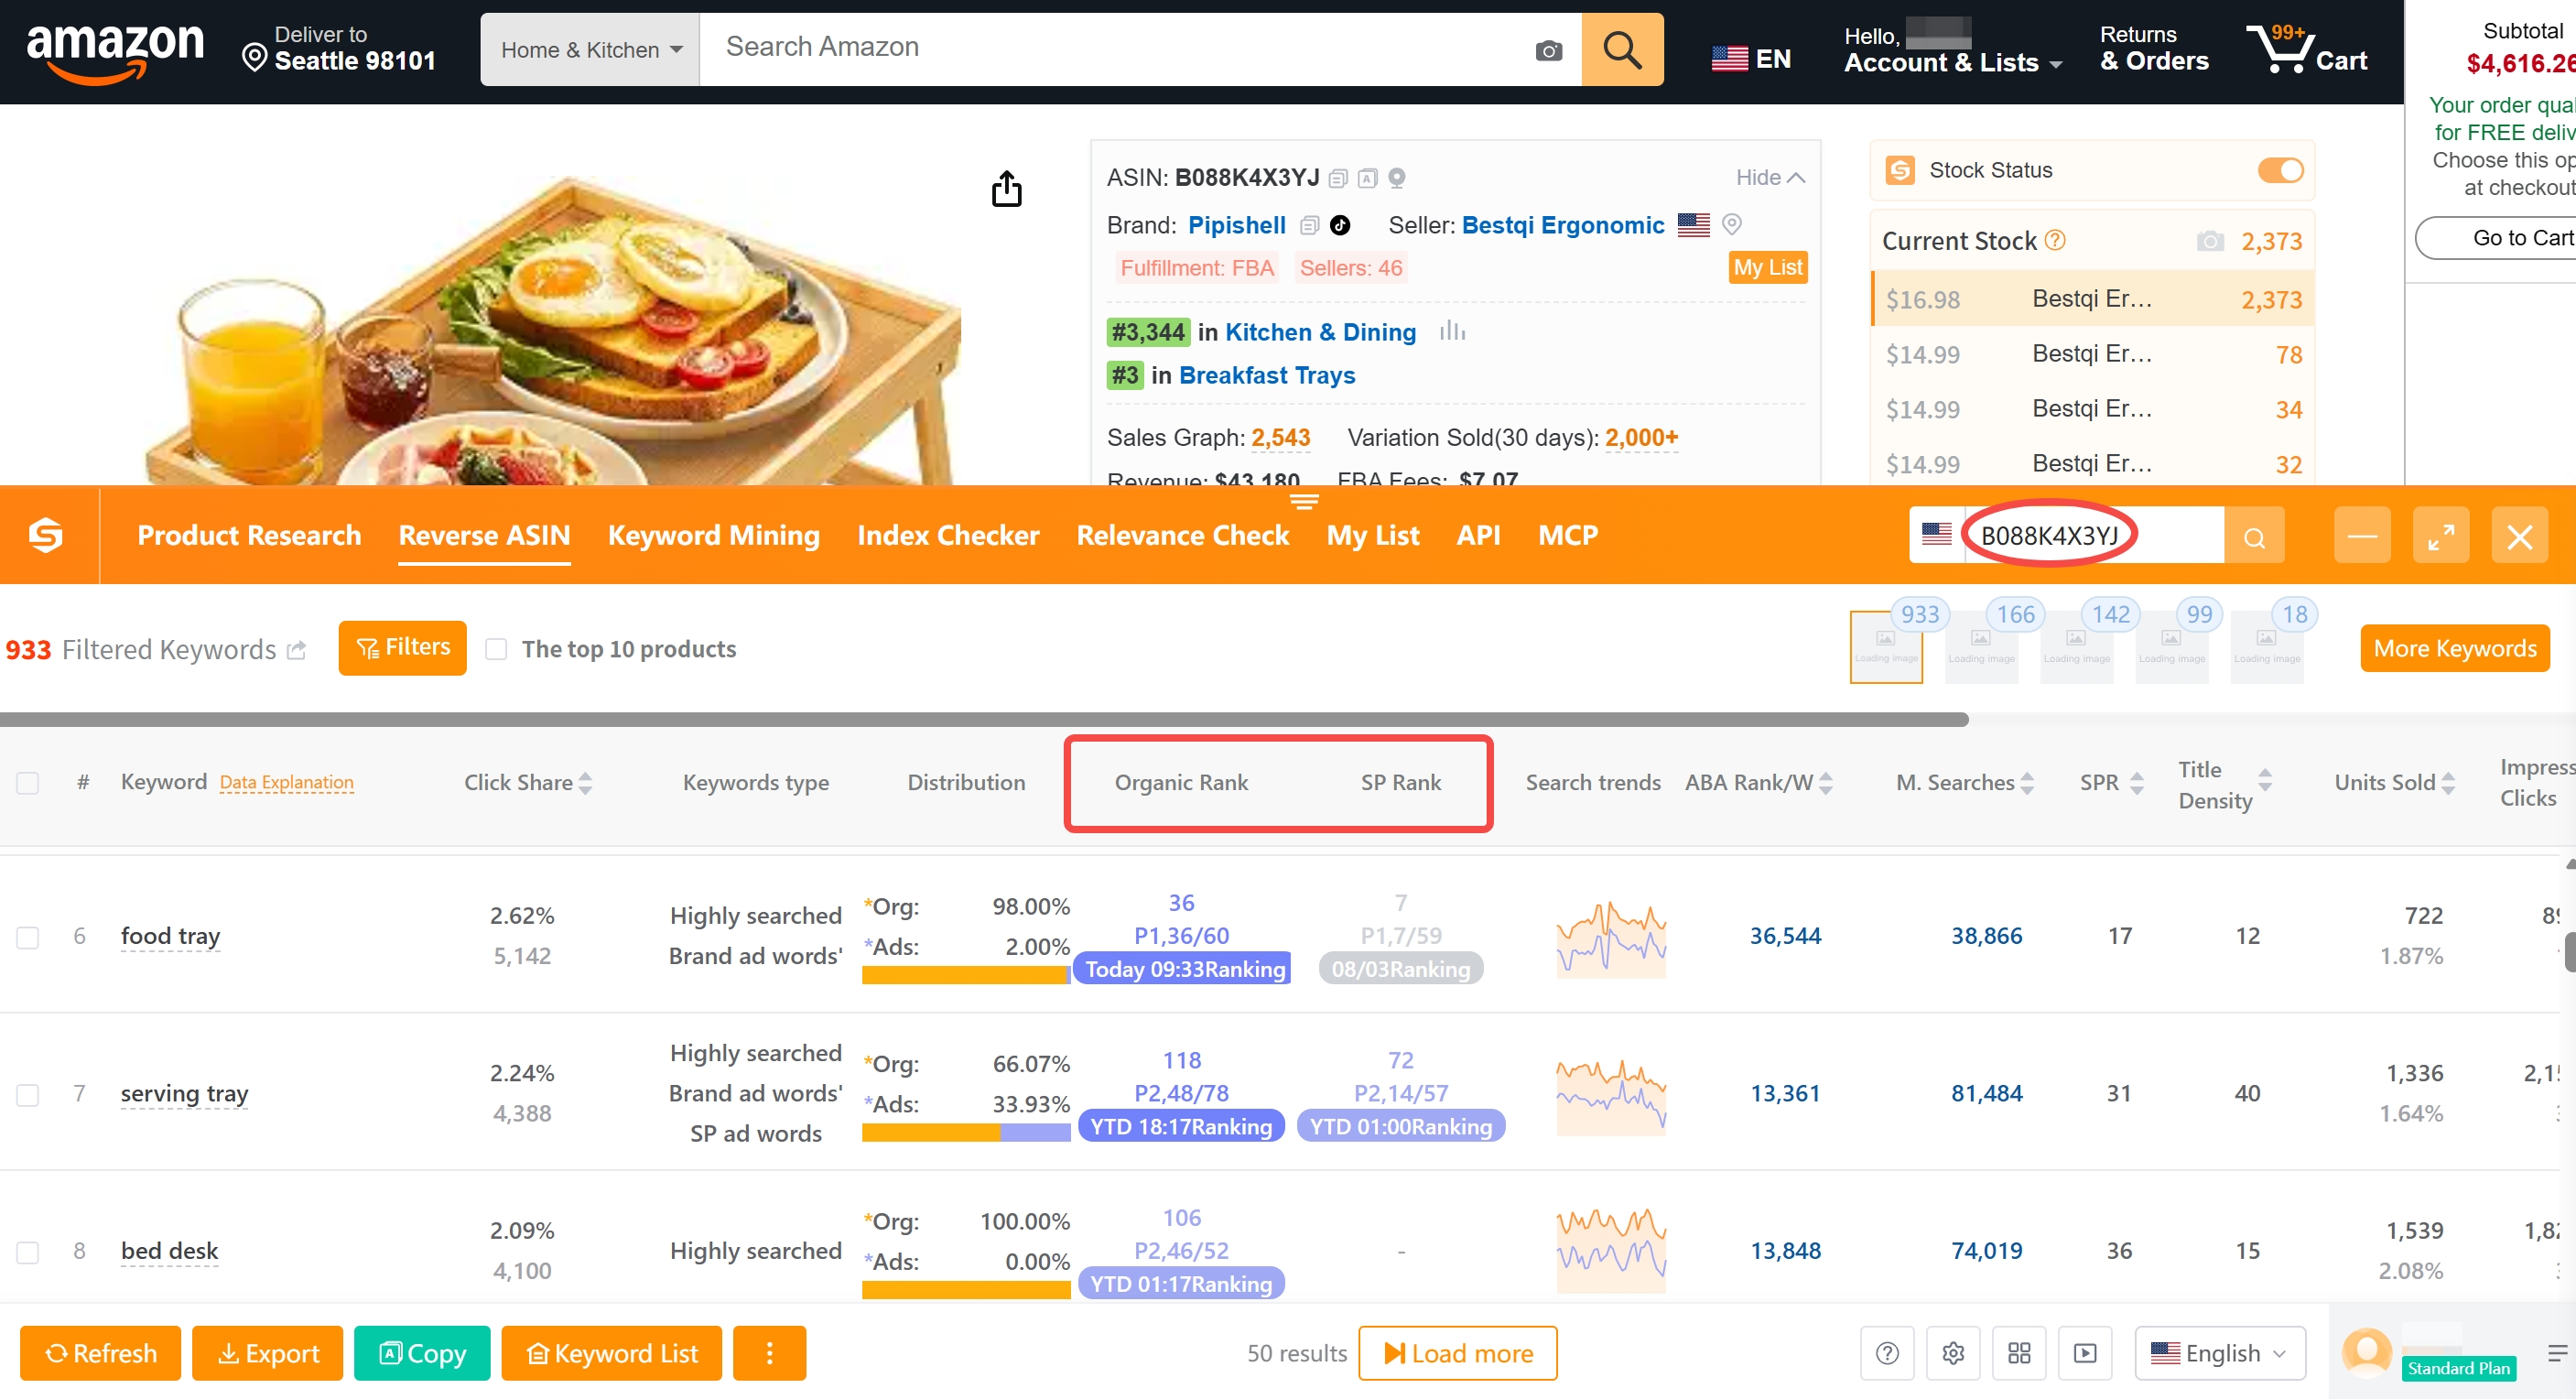Click the TikTok icon beside Pipishell brand

coord(1340,226)
